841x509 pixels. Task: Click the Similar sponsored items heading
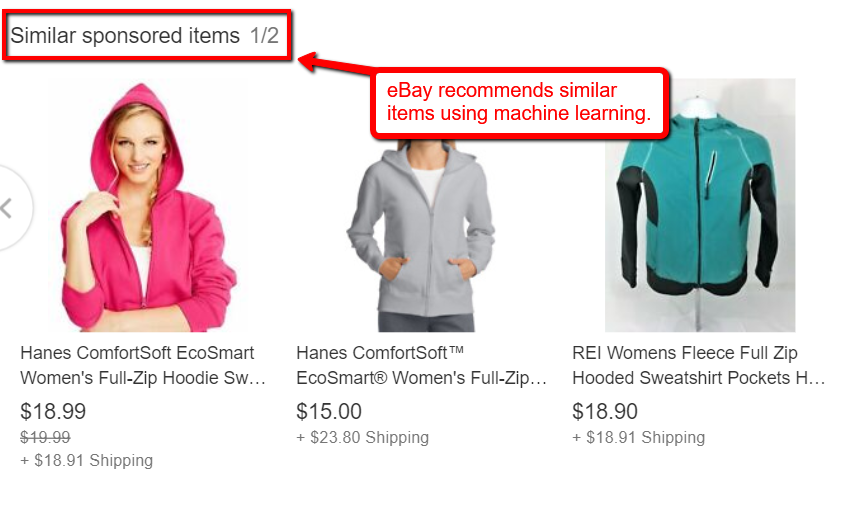[125, 35]
